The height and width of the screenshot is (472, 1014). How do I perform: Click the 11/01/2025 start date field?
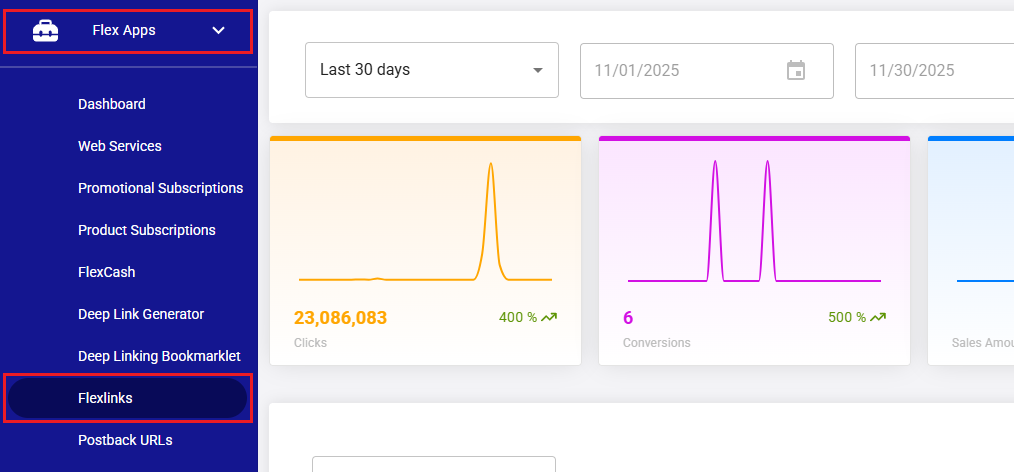[680, 70]
